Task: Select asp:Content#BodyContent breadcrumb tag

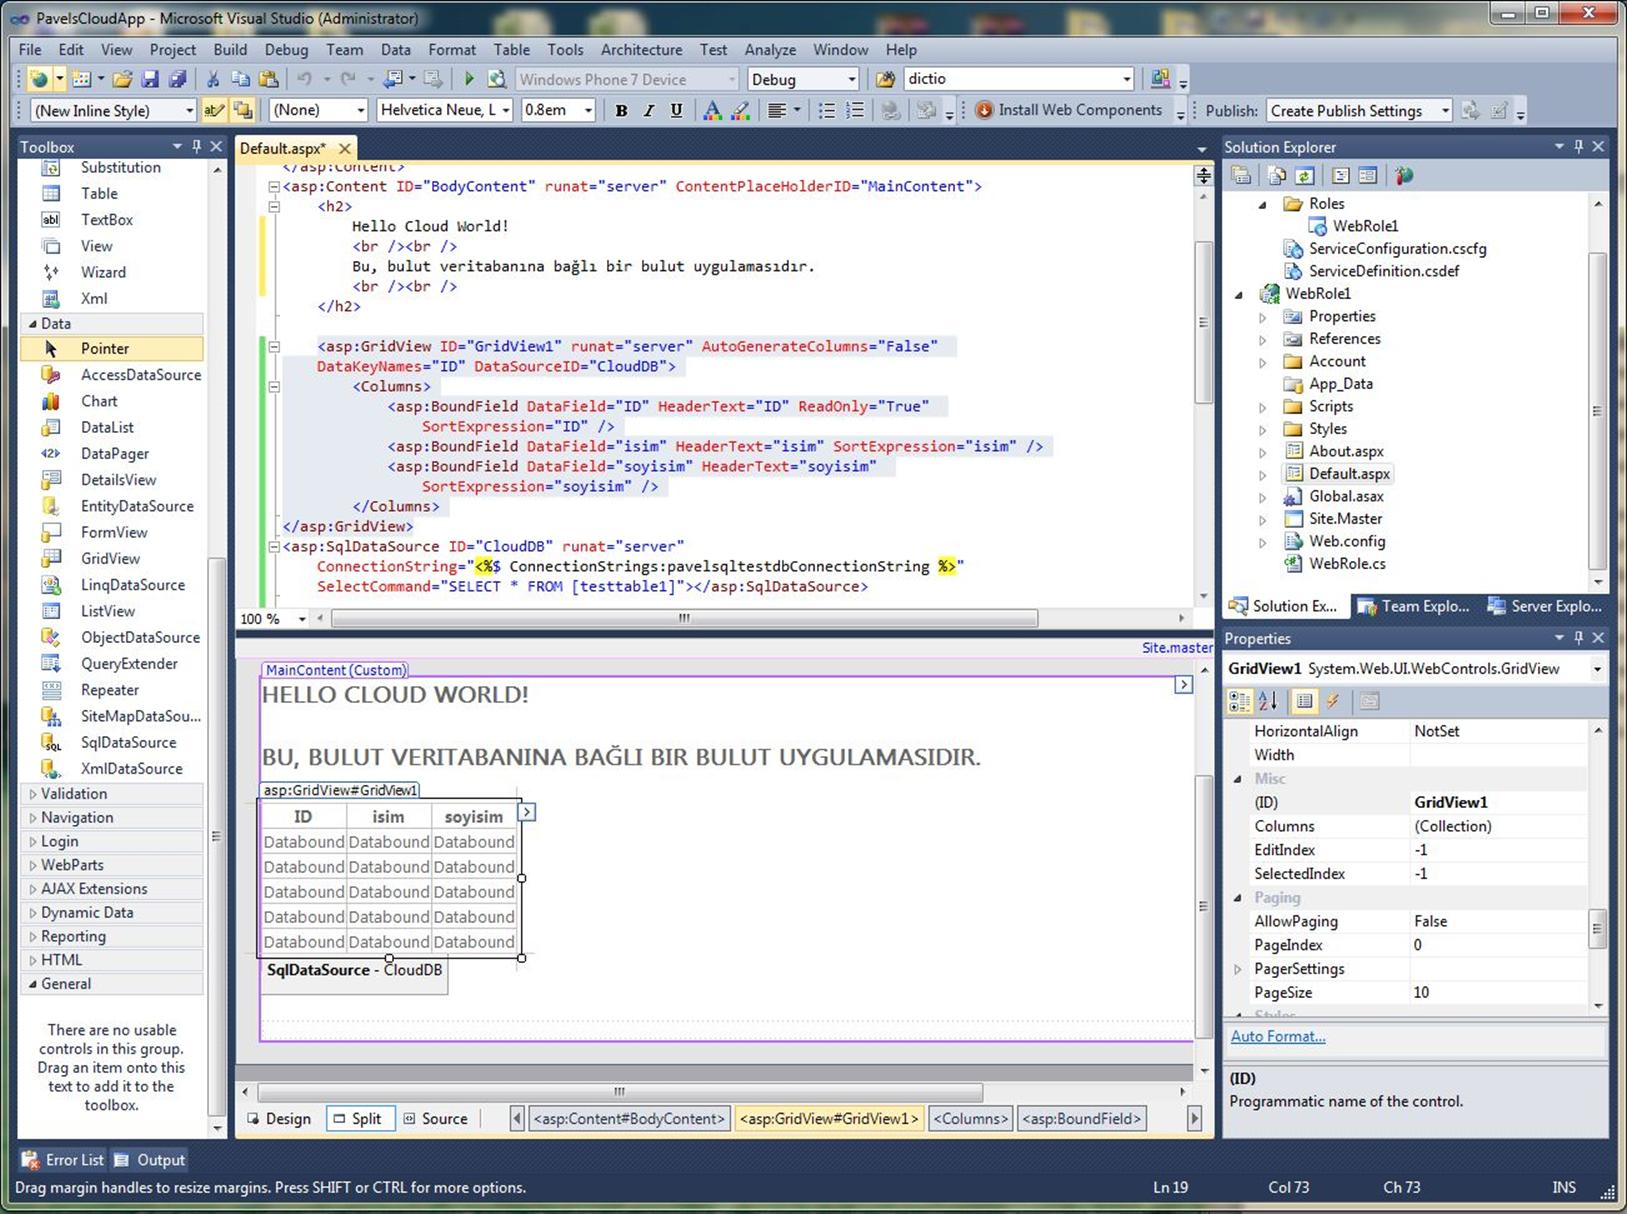Action: (629, 1119)
